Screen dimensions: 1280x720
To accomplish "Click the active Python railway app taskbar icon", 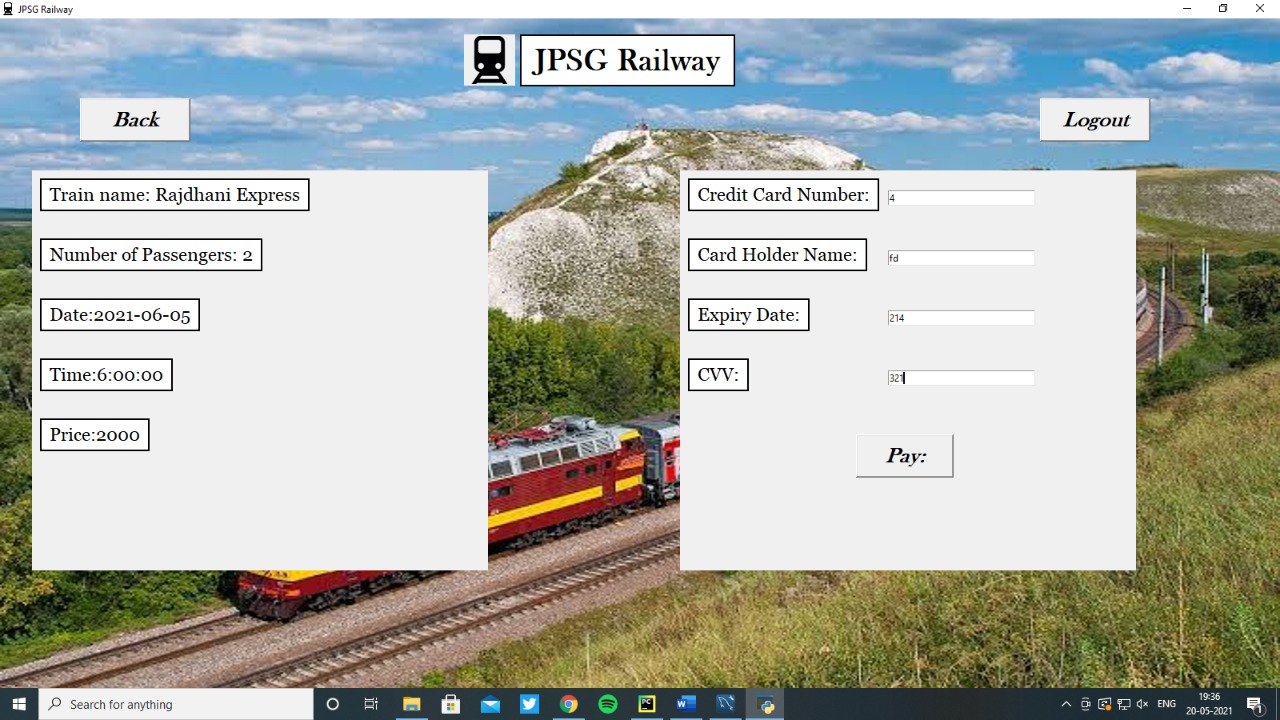I will pos(766,703).
